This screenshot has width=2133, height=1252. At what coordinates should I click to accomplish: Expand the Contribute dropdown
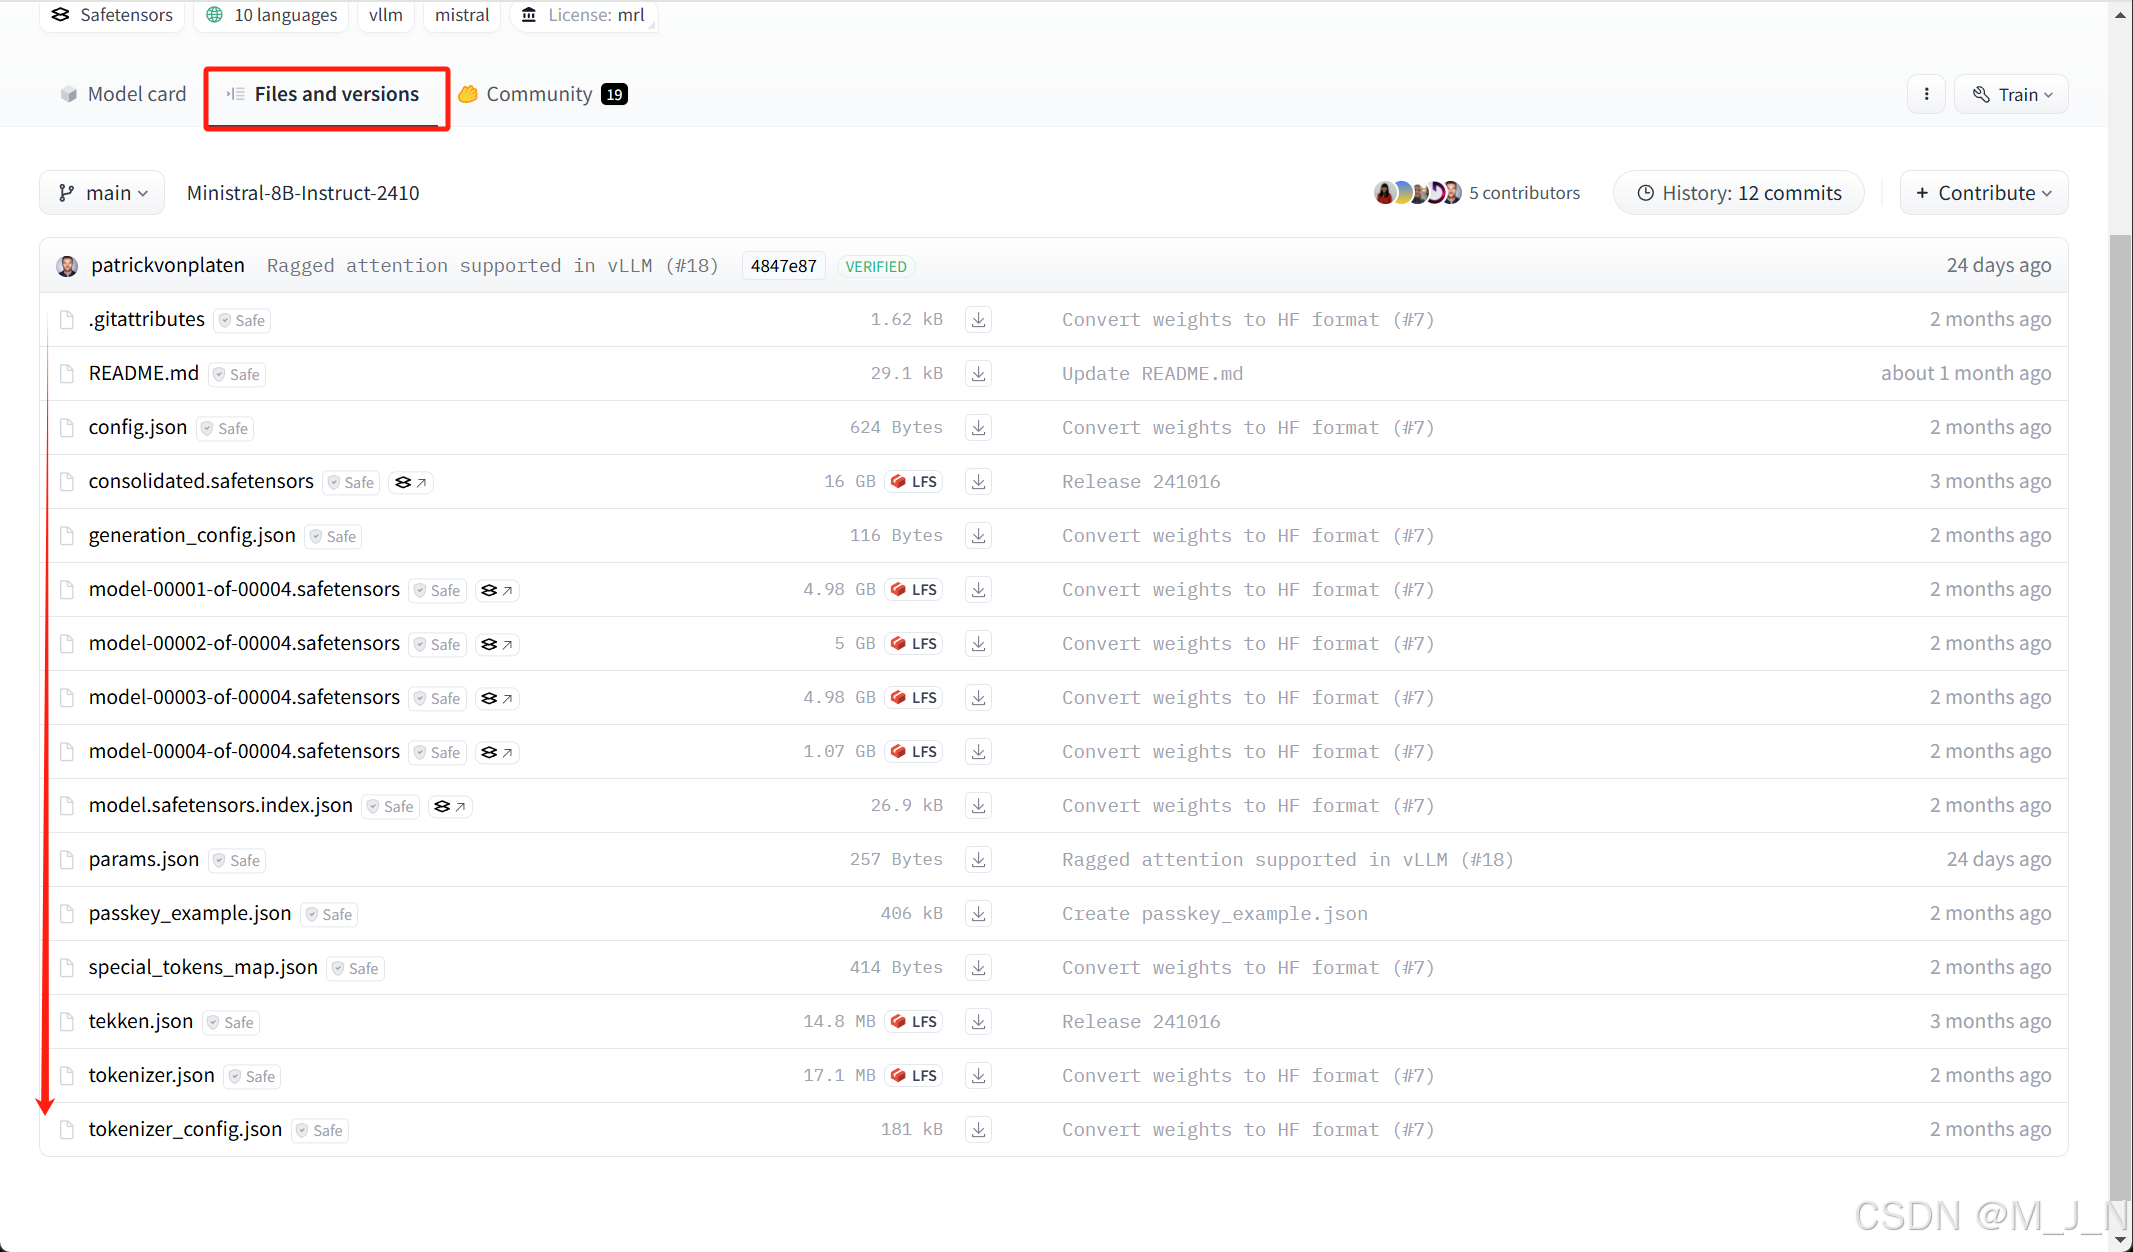click(x=1983, y=193)
